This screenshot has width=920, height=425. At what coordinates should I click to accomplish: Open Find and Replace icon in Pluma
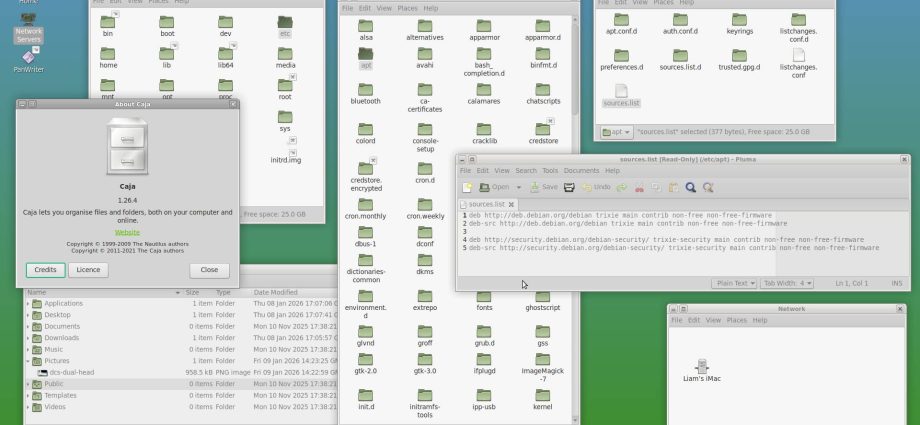tap(708, 187)
